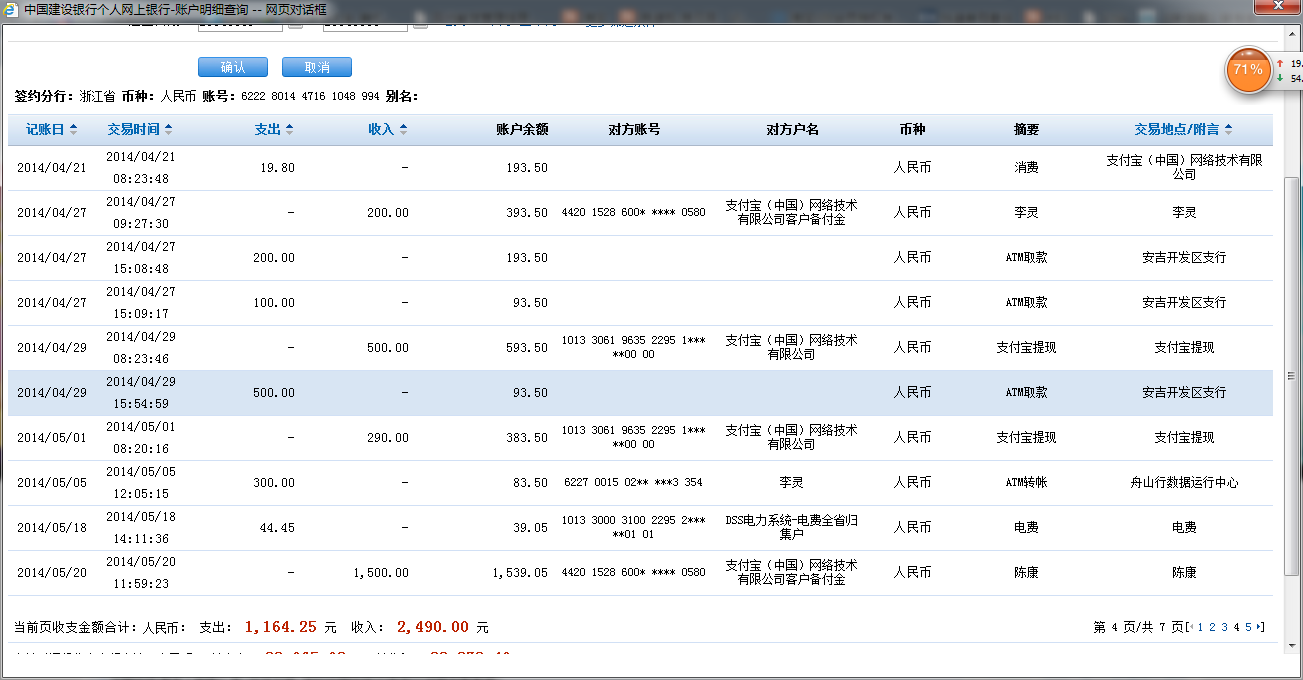The height and width of the screenshot is (680, 1303).
Task: Select the highlighted 2014/04/29 500.00 ATM取款 row
Action: [640, 393]
